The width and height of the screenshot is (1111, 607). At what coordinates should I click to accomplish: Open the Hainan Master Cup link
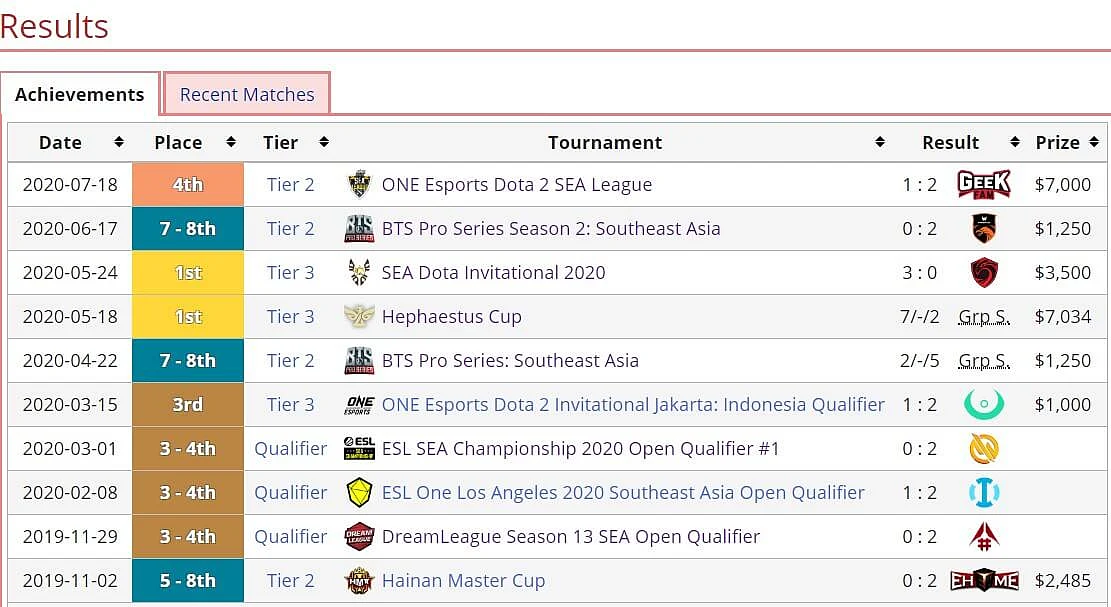coord(463,581)
